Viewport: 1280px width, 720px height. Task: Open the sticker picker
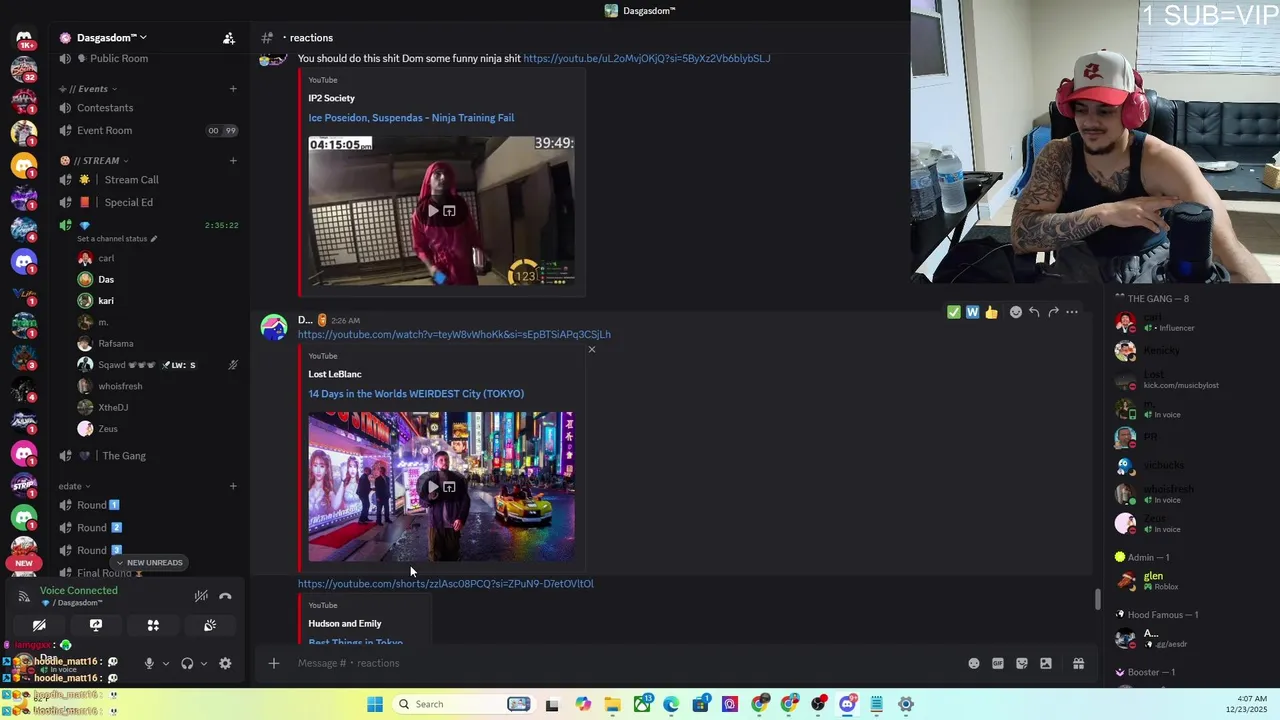tap(1022, 663)
